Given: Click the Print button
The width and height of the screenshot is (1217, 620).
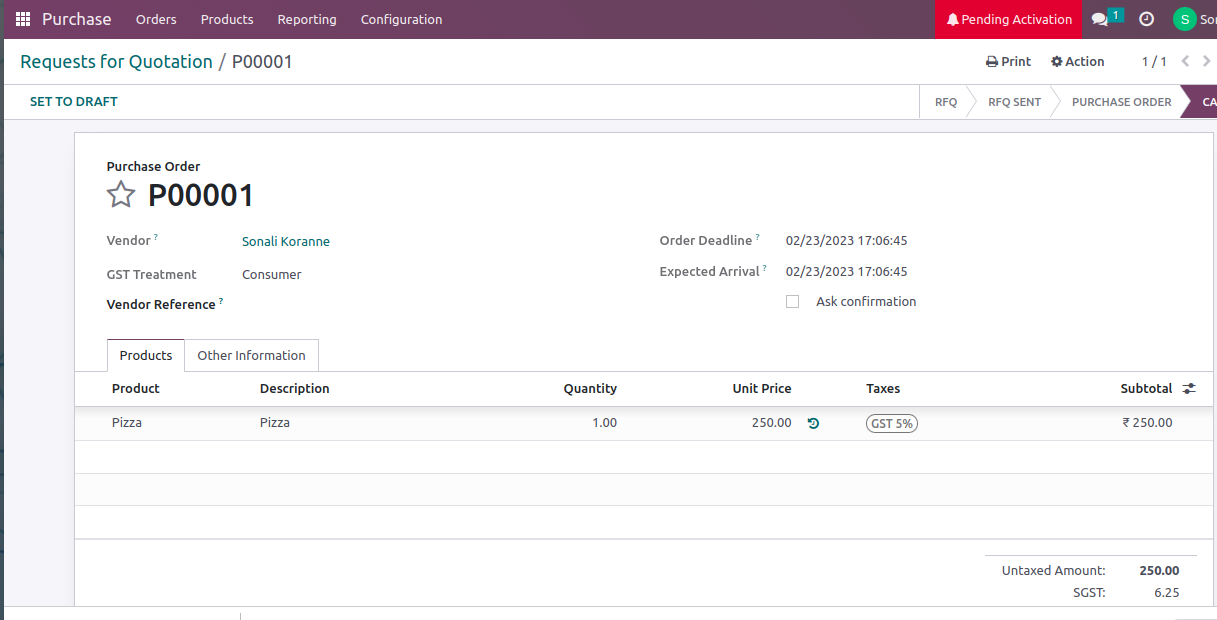Looking at the screenshot, I should [1008, 62].
